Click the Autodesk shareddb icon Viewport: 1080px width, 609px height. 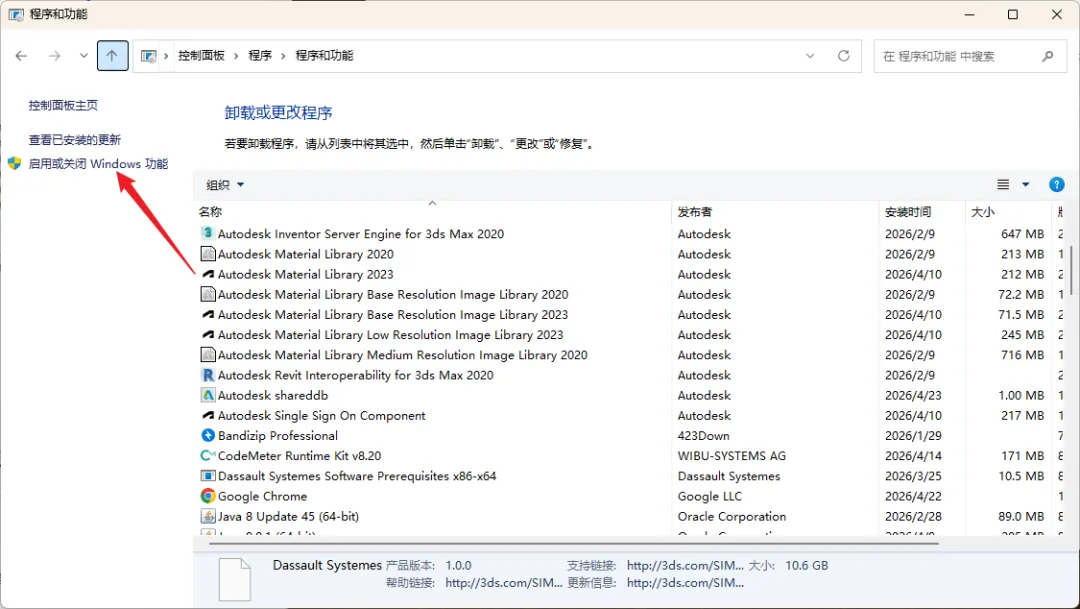pyautogui.click(x=207, y=395)
